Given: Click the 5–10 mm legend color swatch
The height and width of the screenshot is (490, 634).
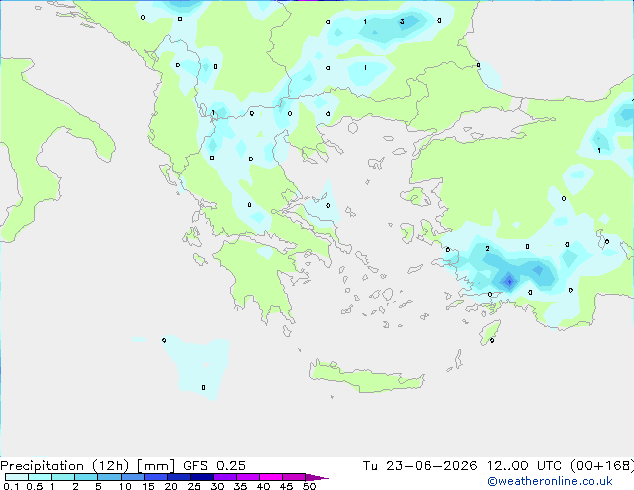Looking at the screenshot, I should click(x=109, y=477).
